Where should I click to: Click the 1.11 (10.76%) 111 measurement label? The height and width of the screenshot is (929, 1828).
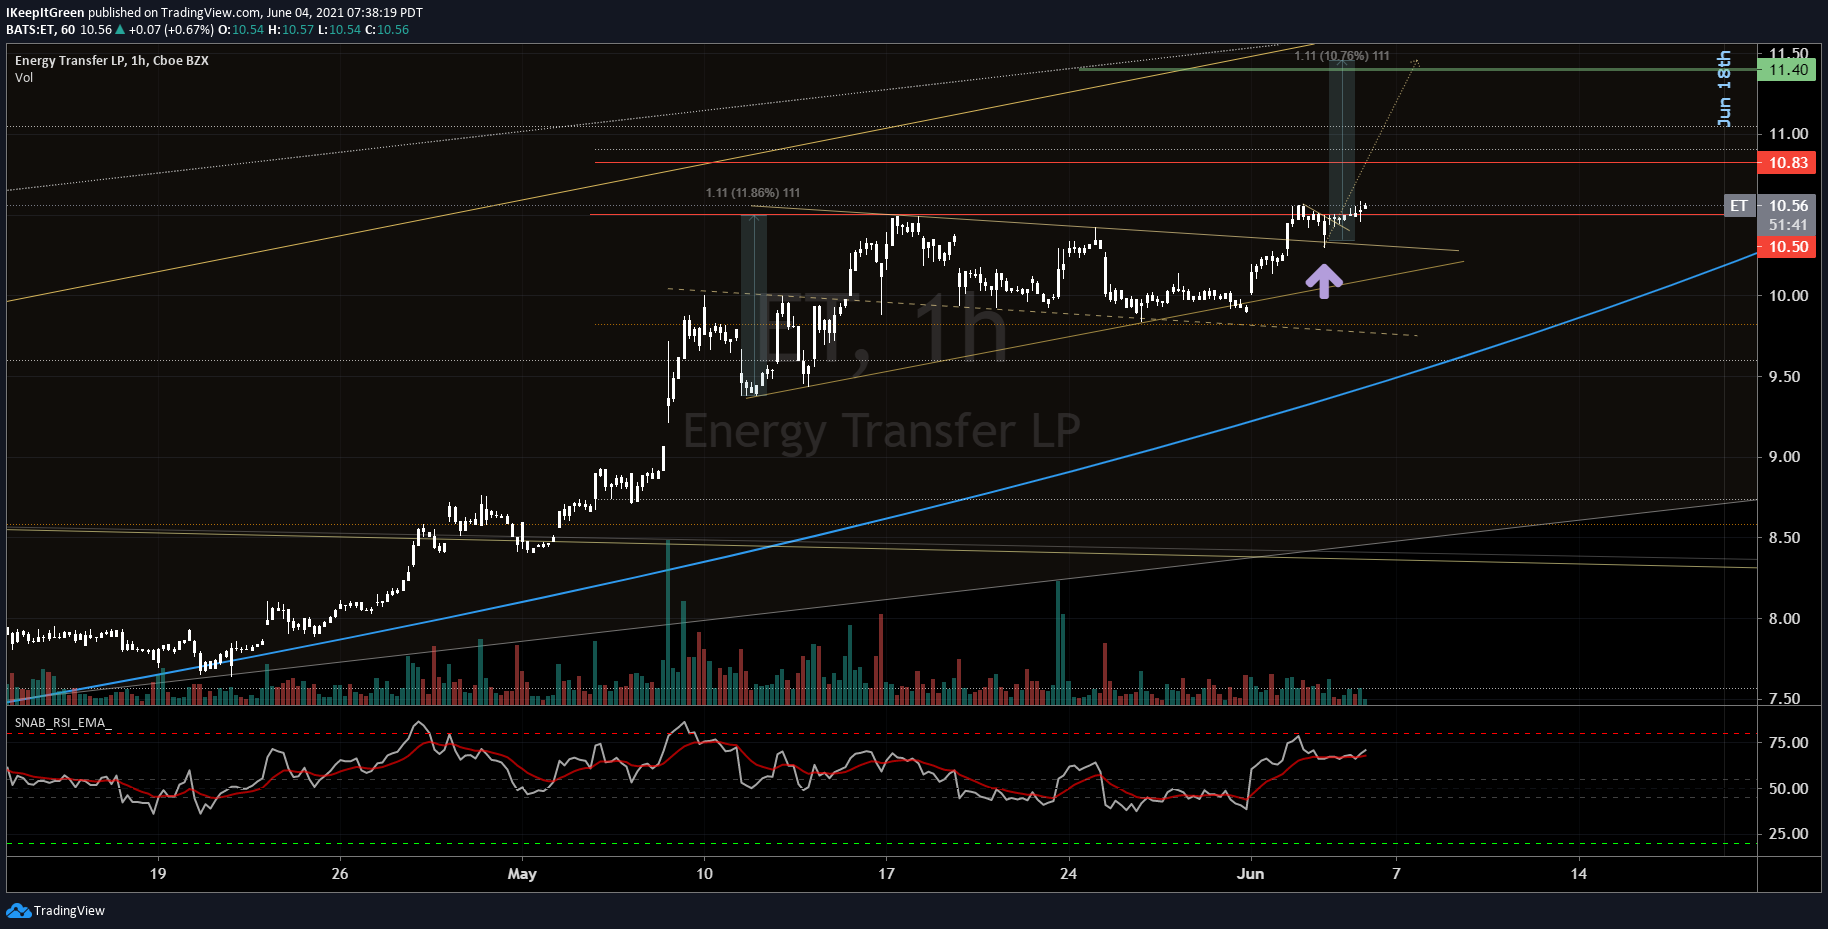pos(1342,56)
